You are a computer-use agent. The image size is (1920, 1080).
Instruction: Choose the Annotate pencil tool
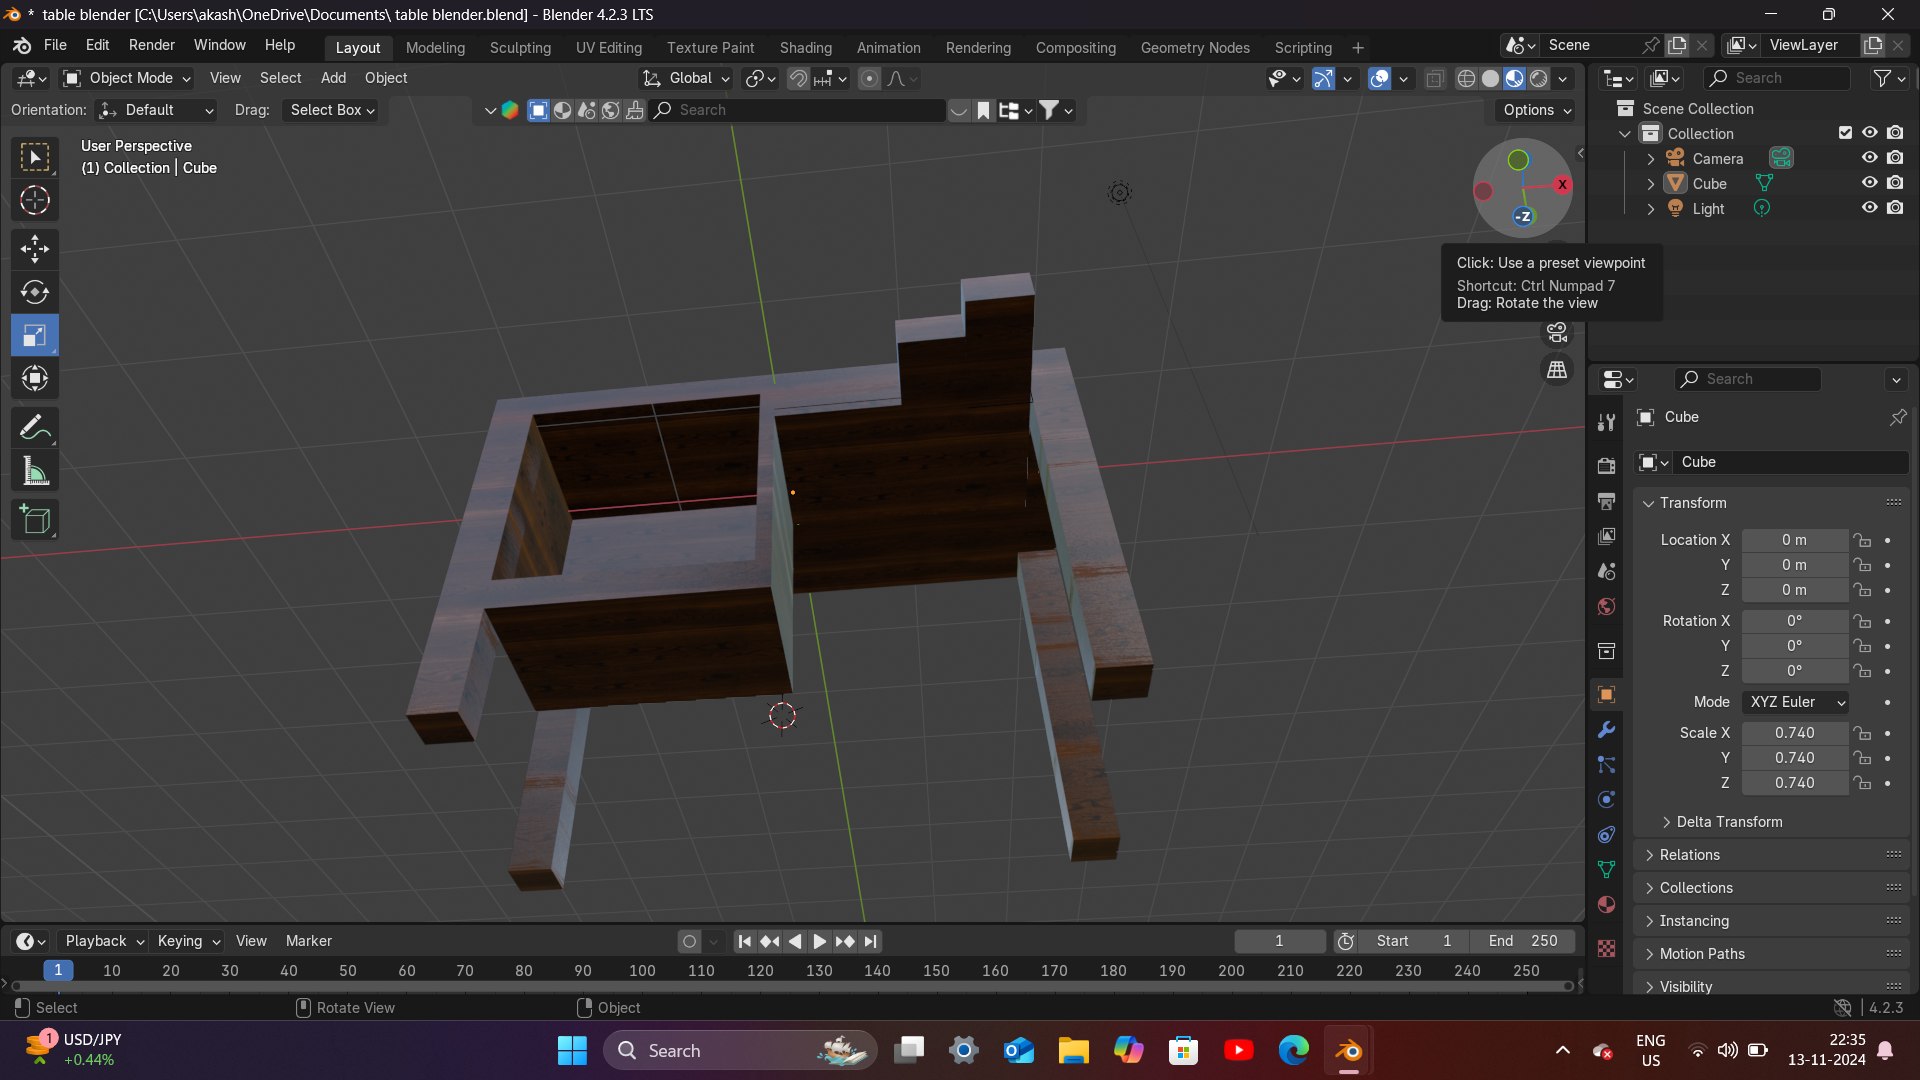click(x=35, y=428)
